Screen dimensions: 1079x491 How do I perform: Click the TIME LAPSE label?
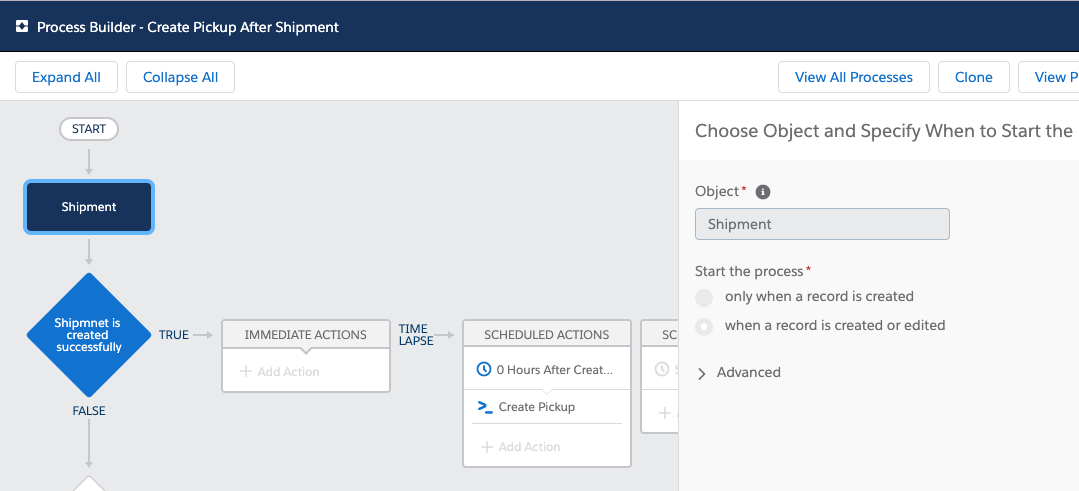[x=416, y=335]
